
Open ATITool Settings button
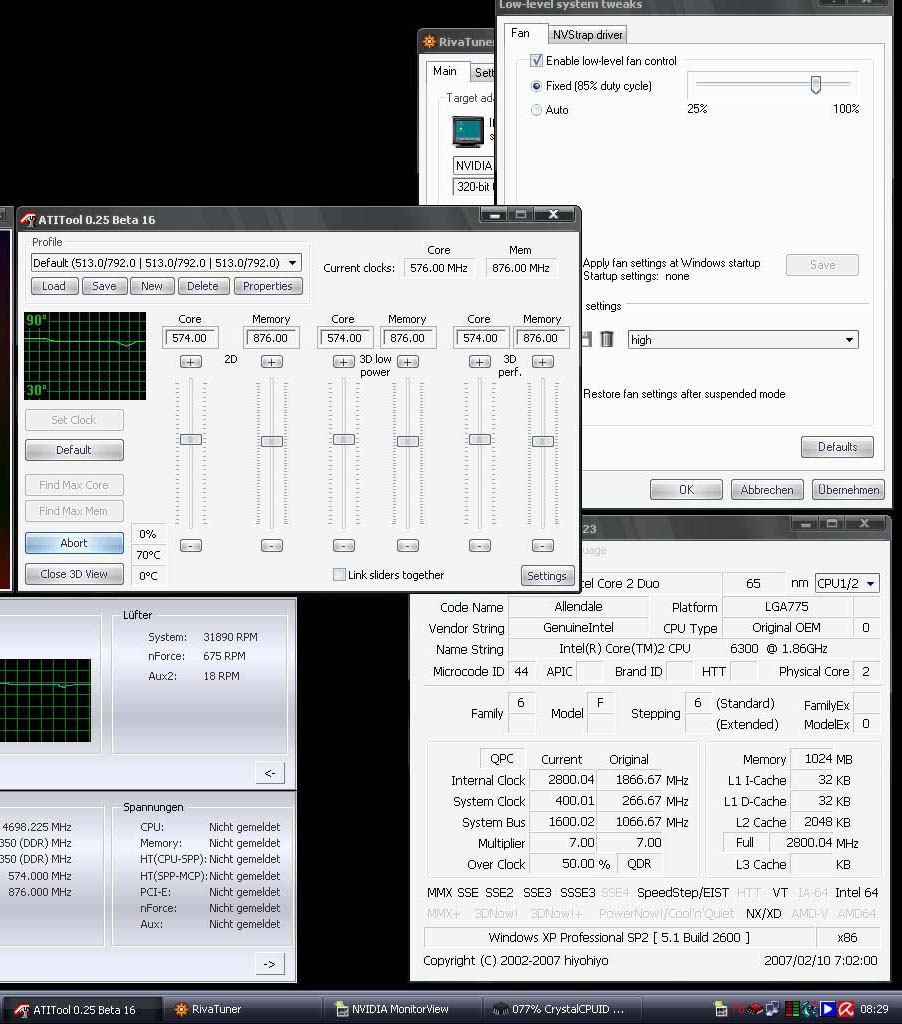tap(547, 575)
